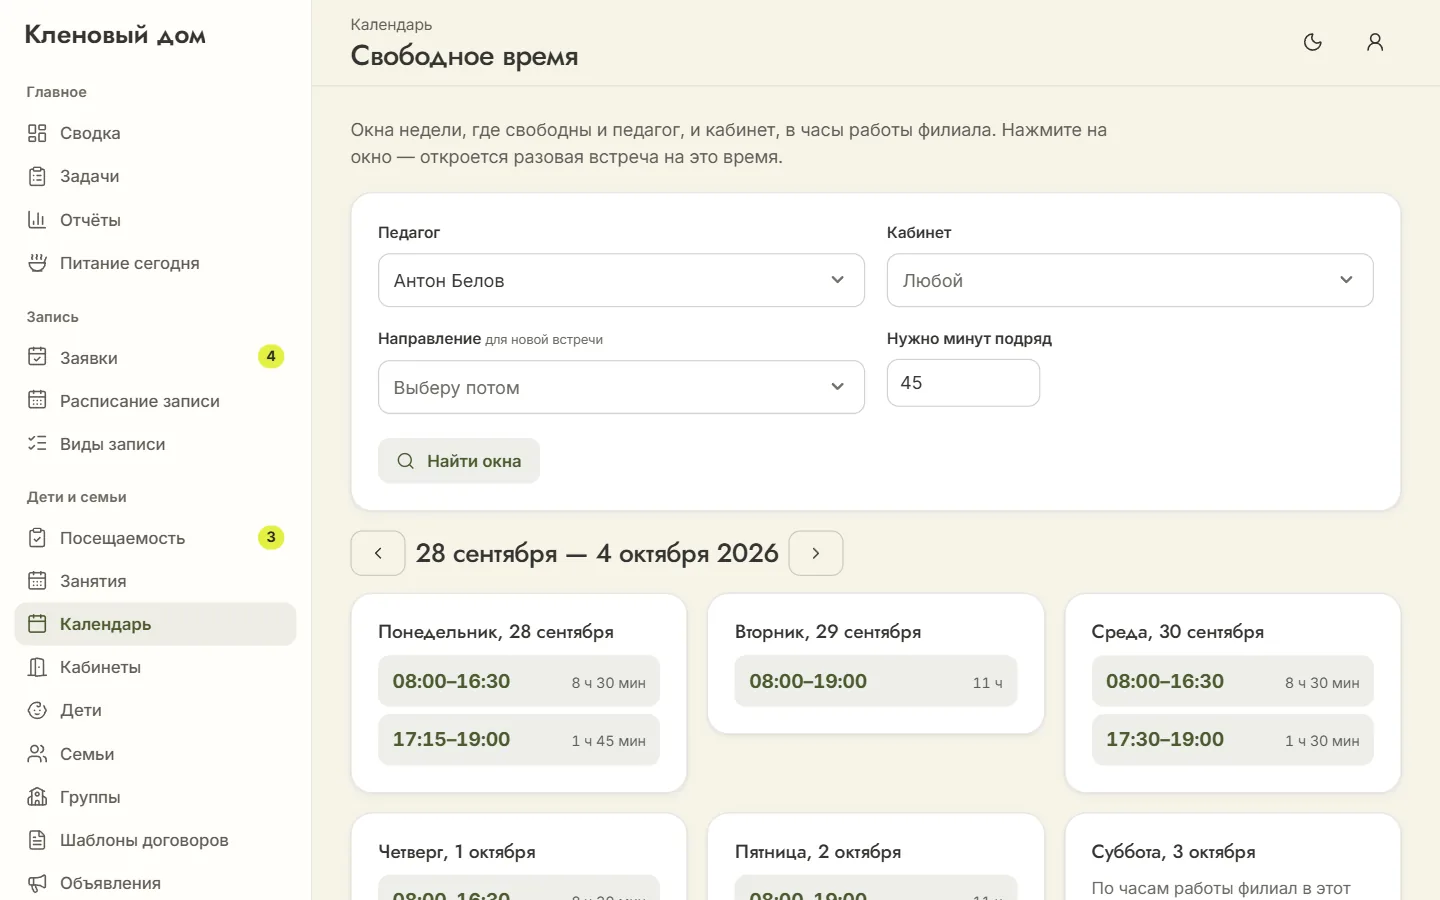Screen dimensions: 1440x900
Task: Click the week range 28 сентября — 4 октября 2026
Action: tap(597, 553)
